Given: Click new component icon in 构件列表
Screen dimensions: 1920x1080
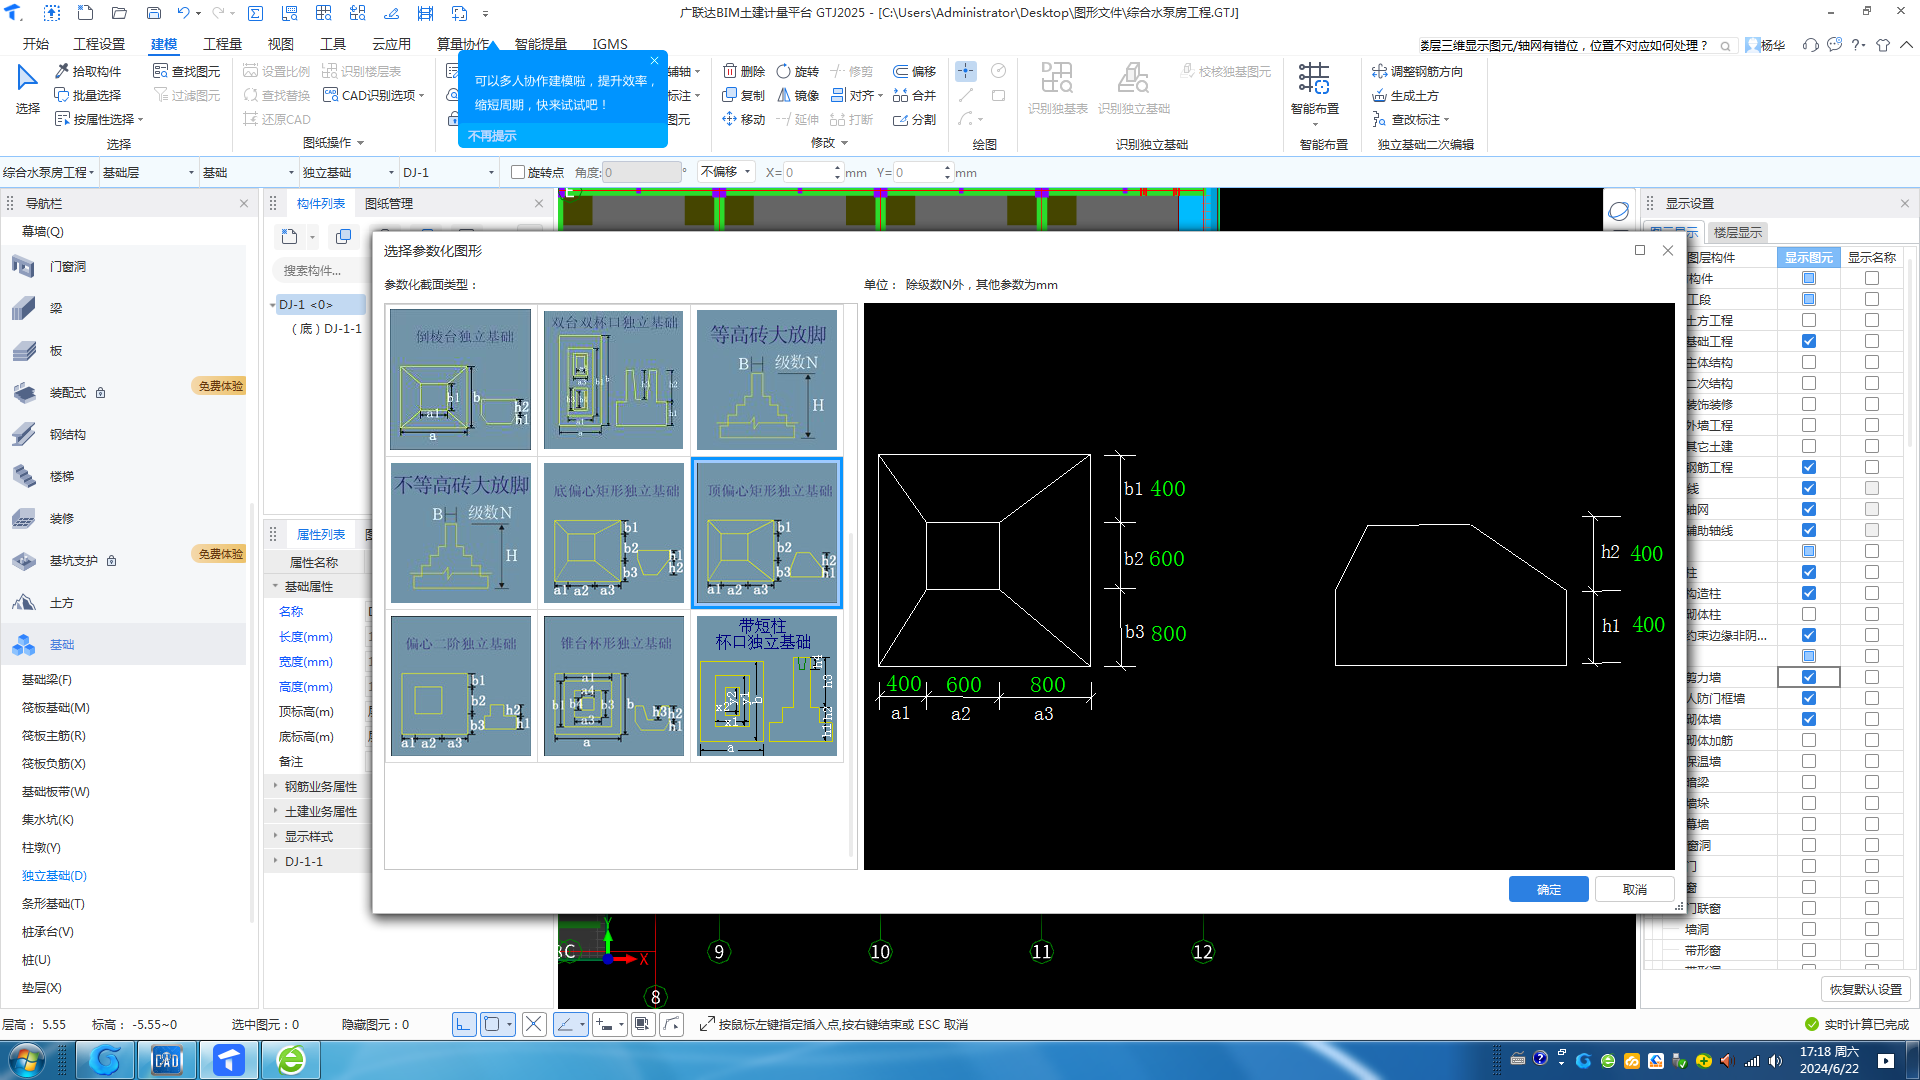Looking at the screenshot, I should click(290, 237).
